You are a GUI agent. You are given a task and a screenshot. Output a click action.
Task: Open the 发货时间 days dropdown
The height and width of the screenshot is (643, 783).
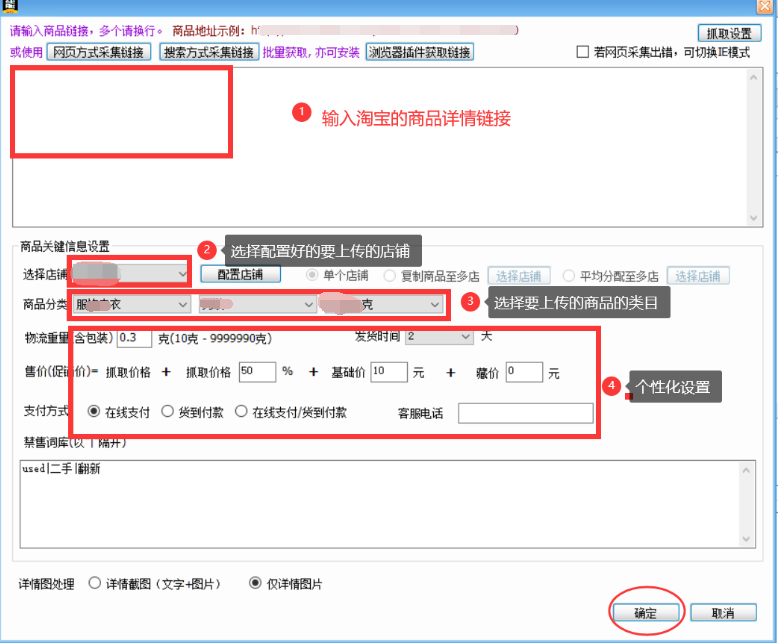point(439,336)
